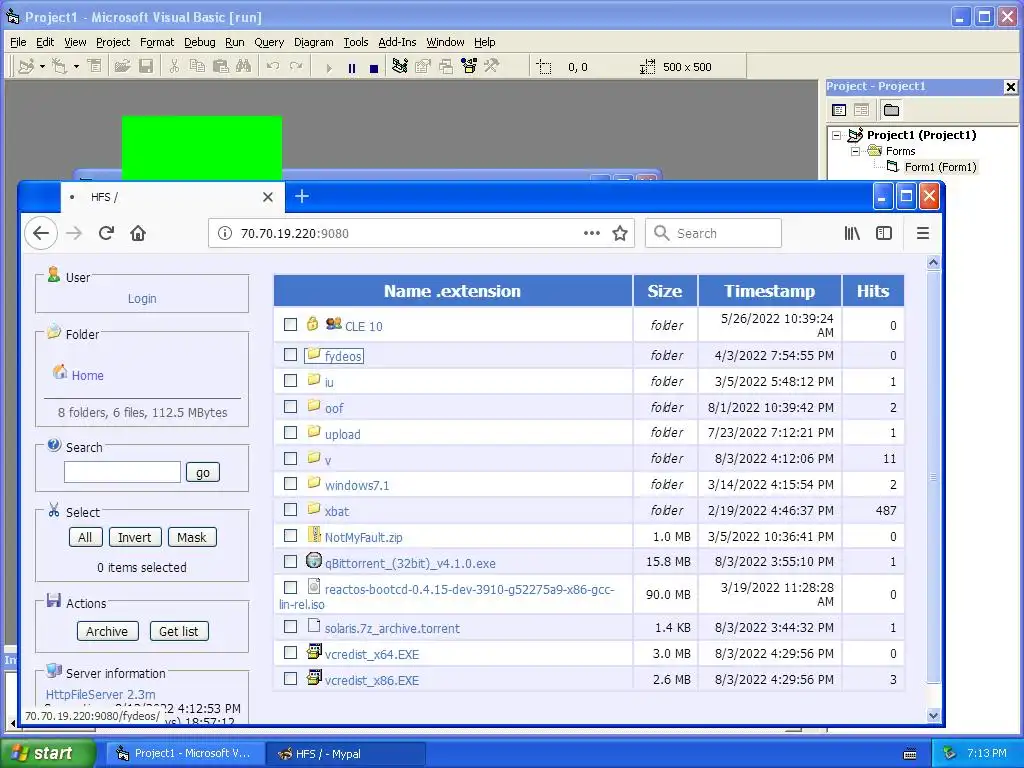Open the qBittorrent_(32bit)_v4.1.0.exe link
The image size is (1024, 768).
click(410, 563)
